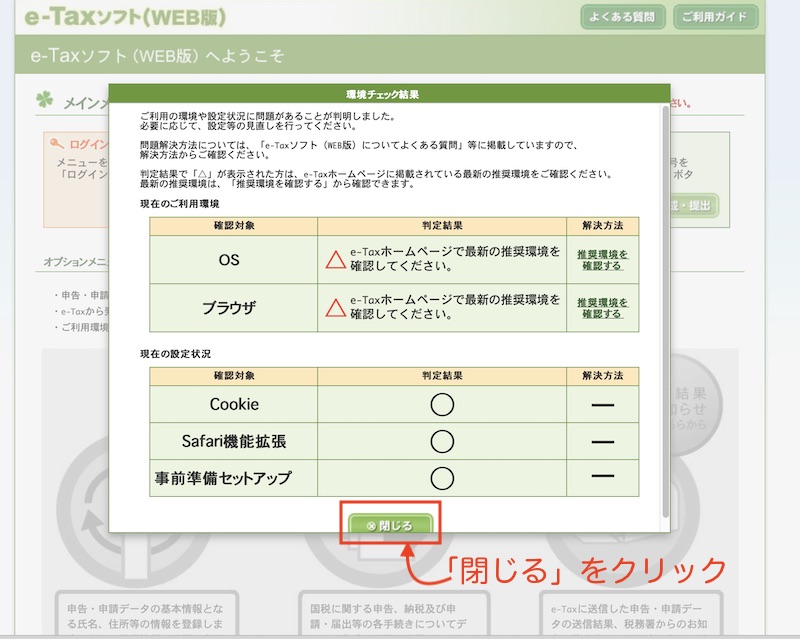
Task: Click the e-Taxソフト(WEB版) logo
Action: [125, 16]
